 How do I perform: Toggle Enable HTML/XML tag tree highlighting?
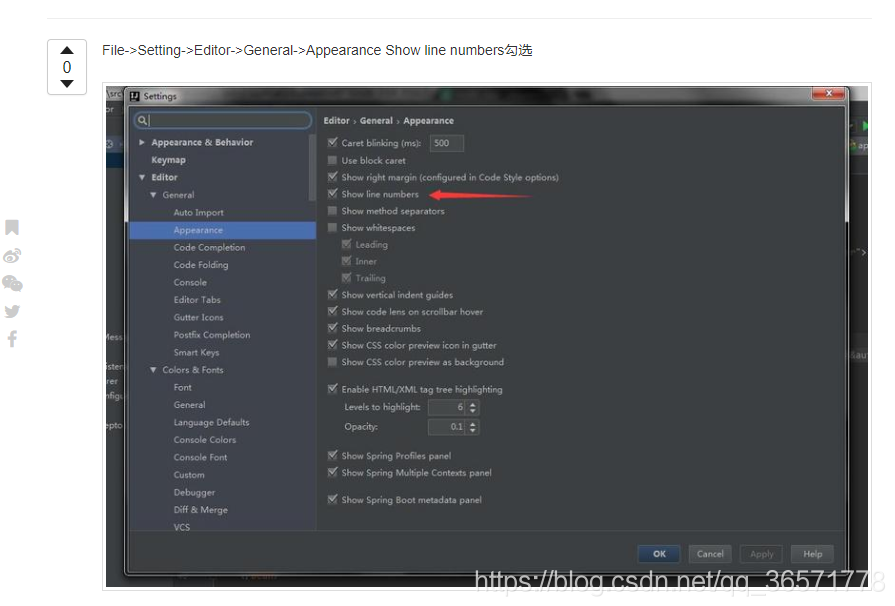(333, 389)
